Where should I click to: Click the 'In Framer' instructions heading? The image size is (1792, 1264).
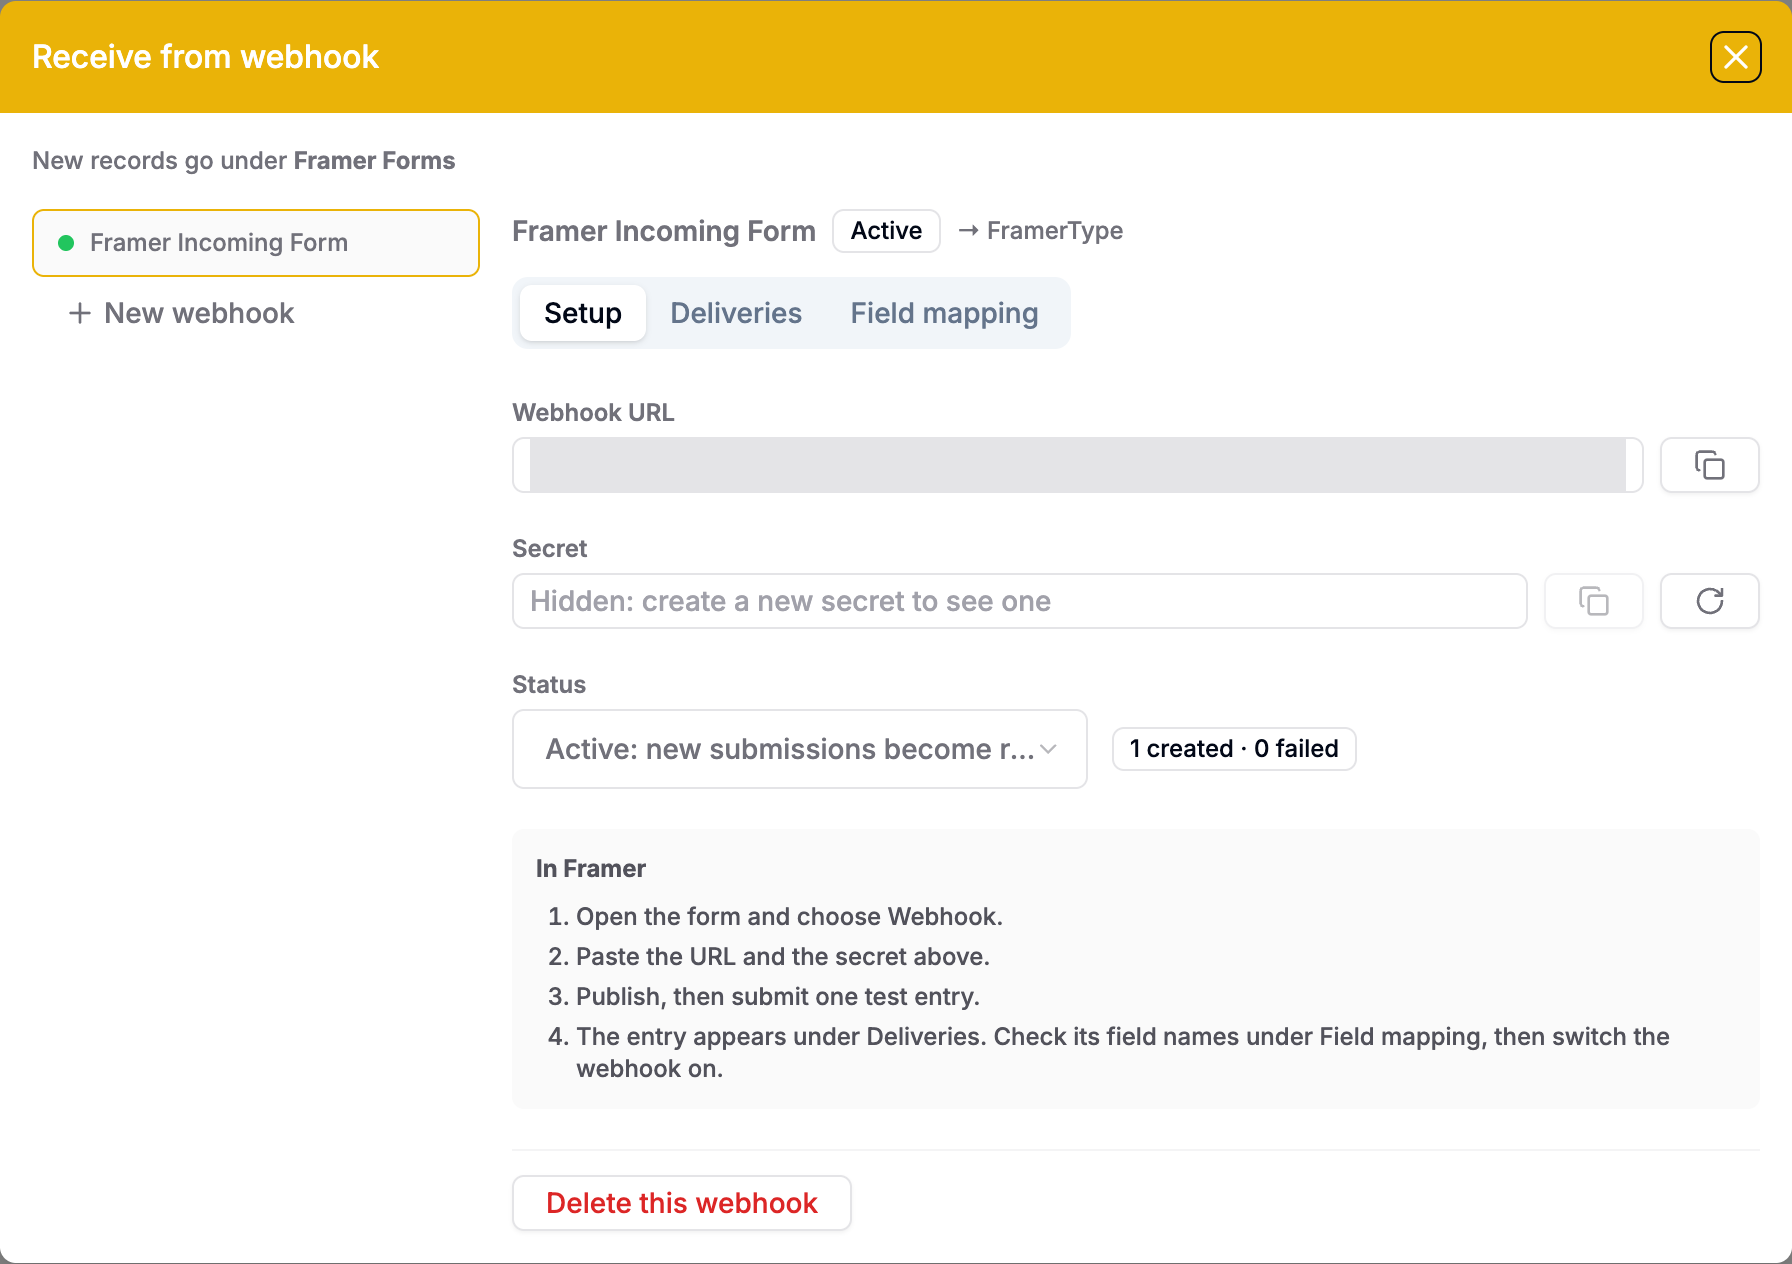pos(591,869)
